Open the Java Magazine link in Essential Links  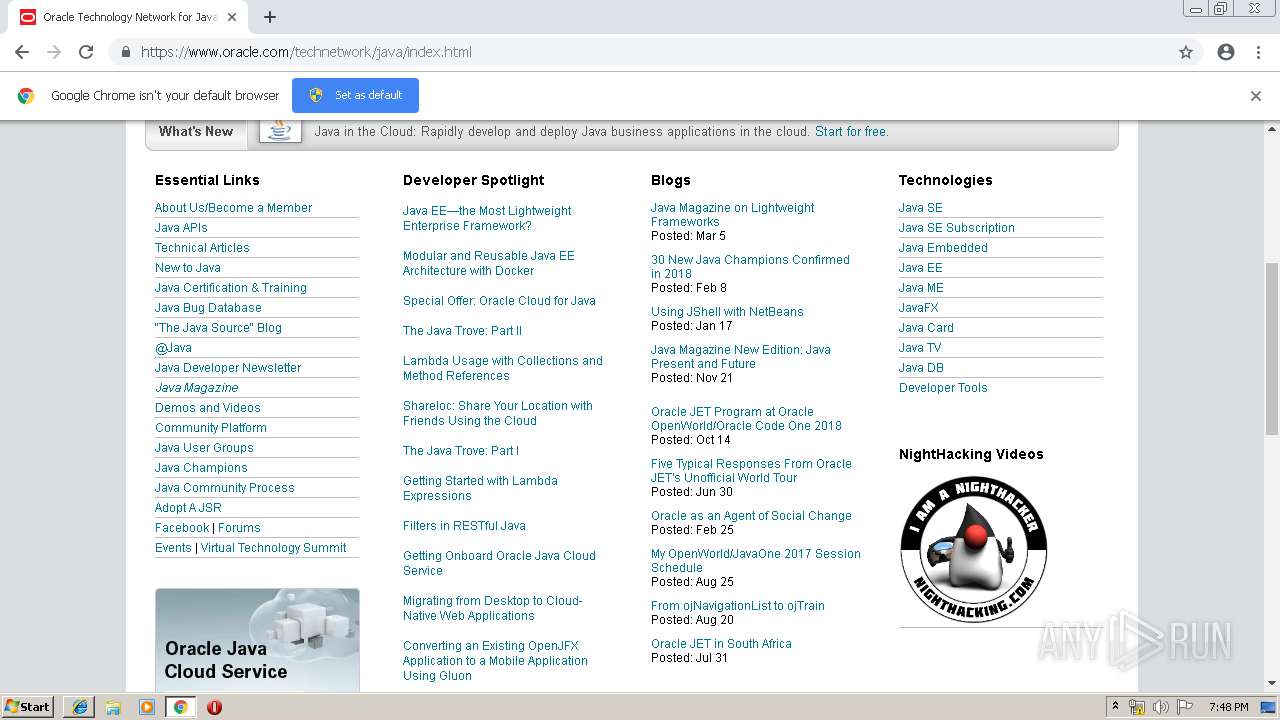coord(196,388)
